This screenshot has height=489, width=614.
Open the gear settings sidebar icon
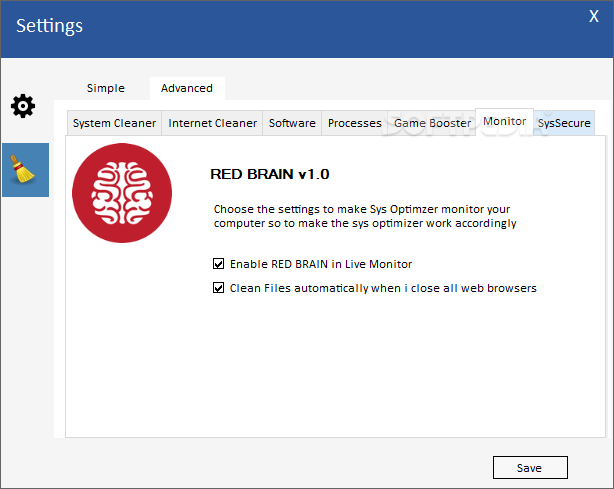pyautogui.click(x=23, y=106)
